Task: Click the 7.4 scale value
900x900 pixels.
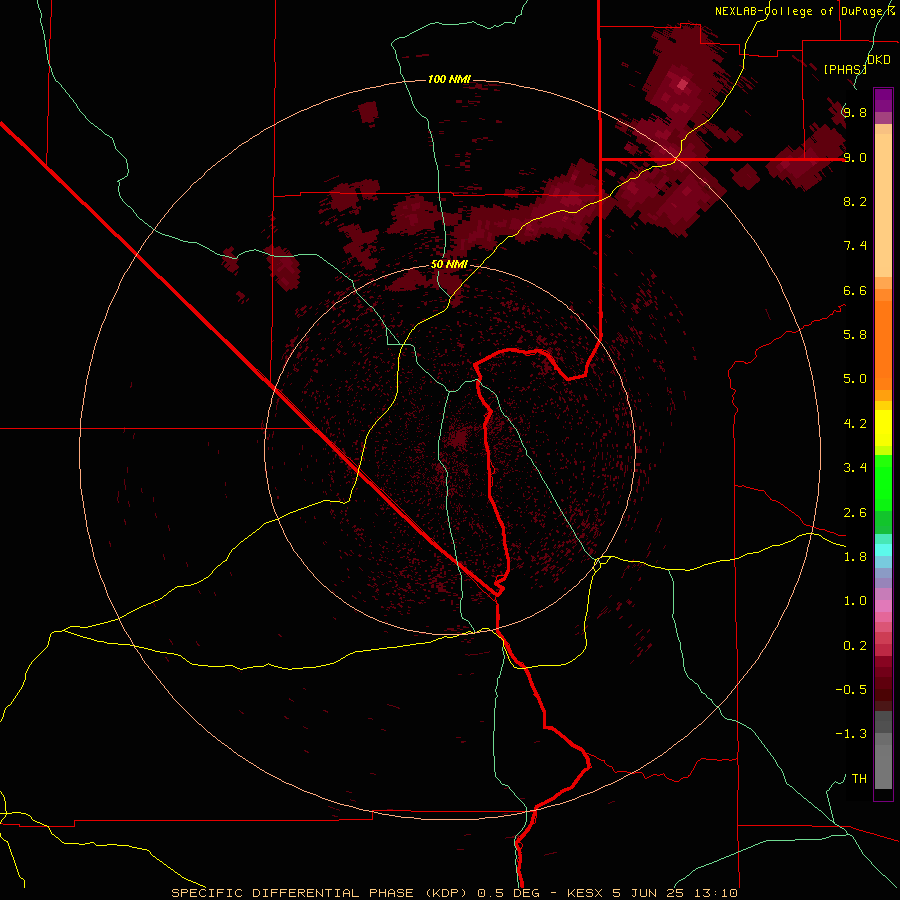Action: pyautogui.click(x=855, y=246)
